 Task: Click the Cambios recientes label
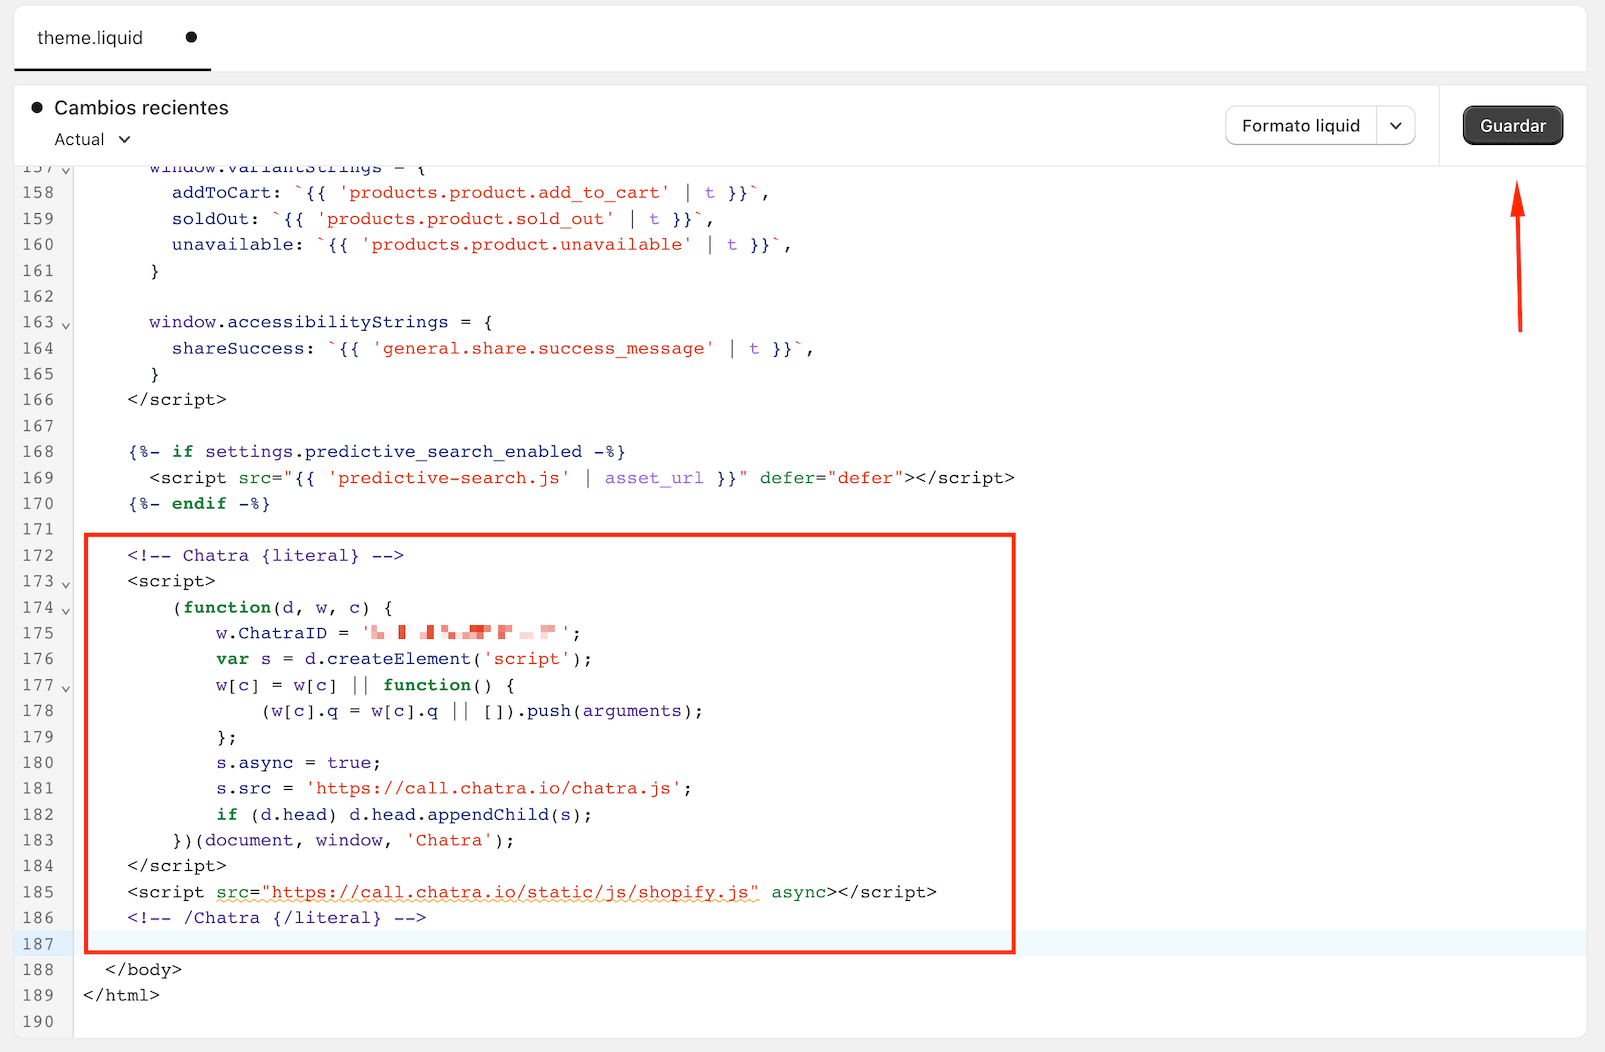pos(141,107)
